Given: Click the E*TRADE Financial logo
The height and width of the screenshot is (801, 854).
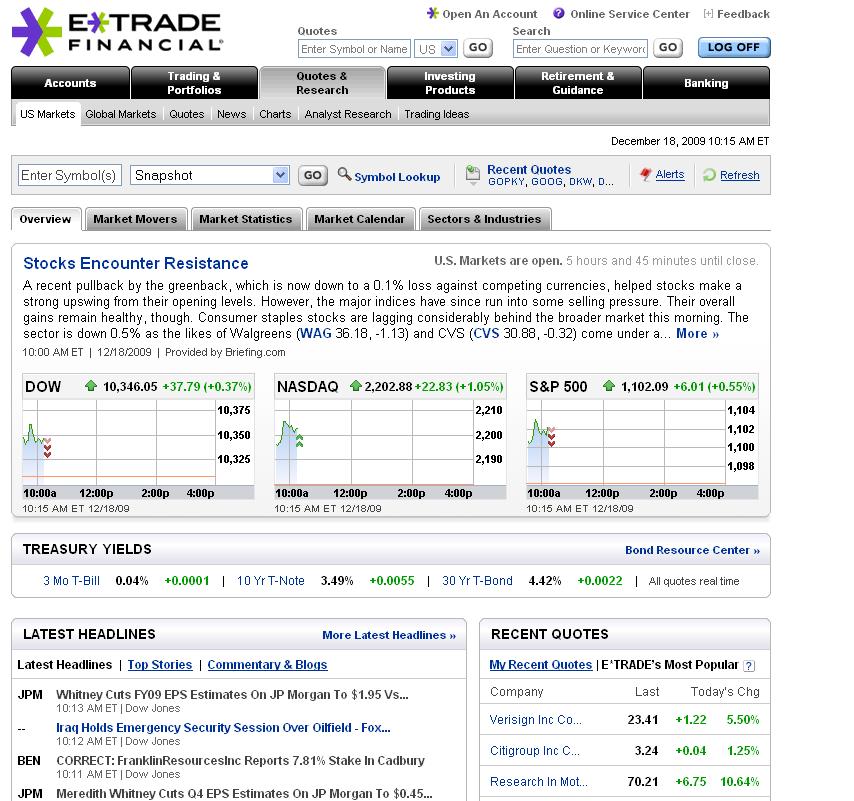Looking at the screenshot, I should (x=117, y=30).
